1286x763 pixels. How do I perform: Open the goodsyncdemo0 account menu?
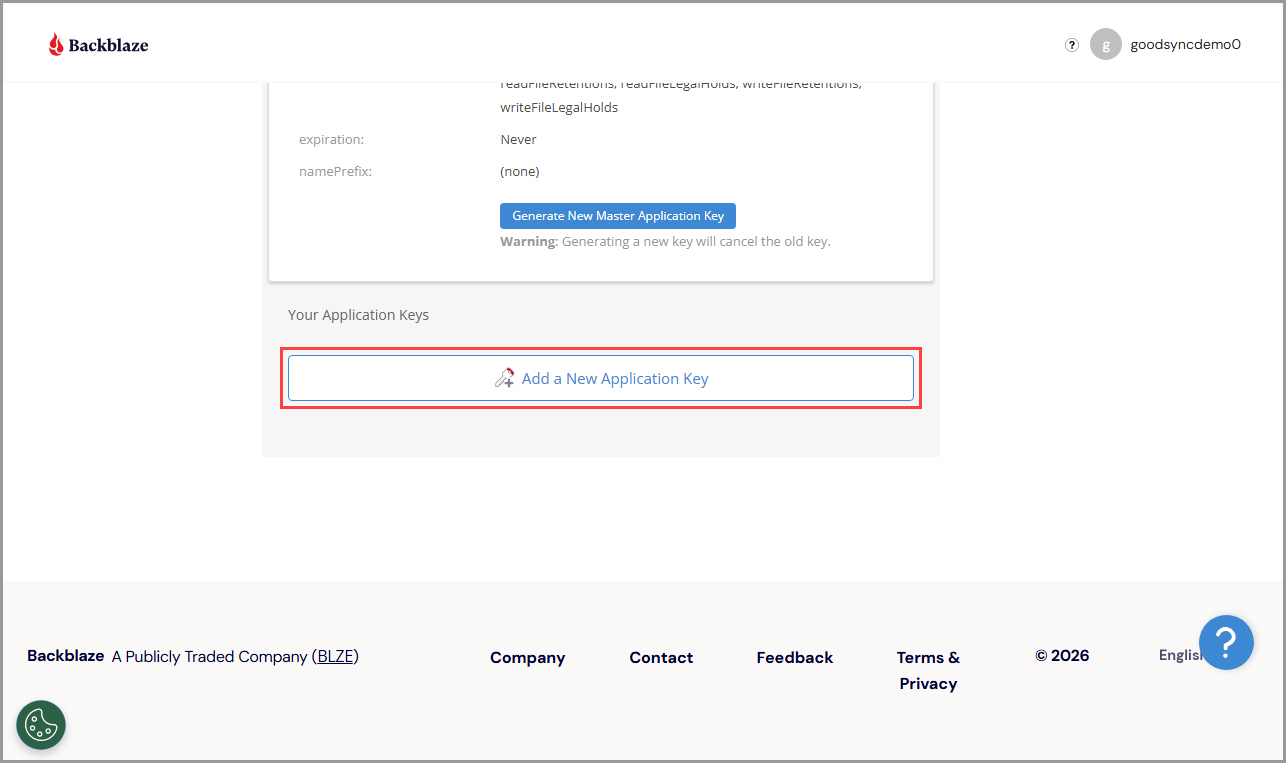(x=1185, y=44)
